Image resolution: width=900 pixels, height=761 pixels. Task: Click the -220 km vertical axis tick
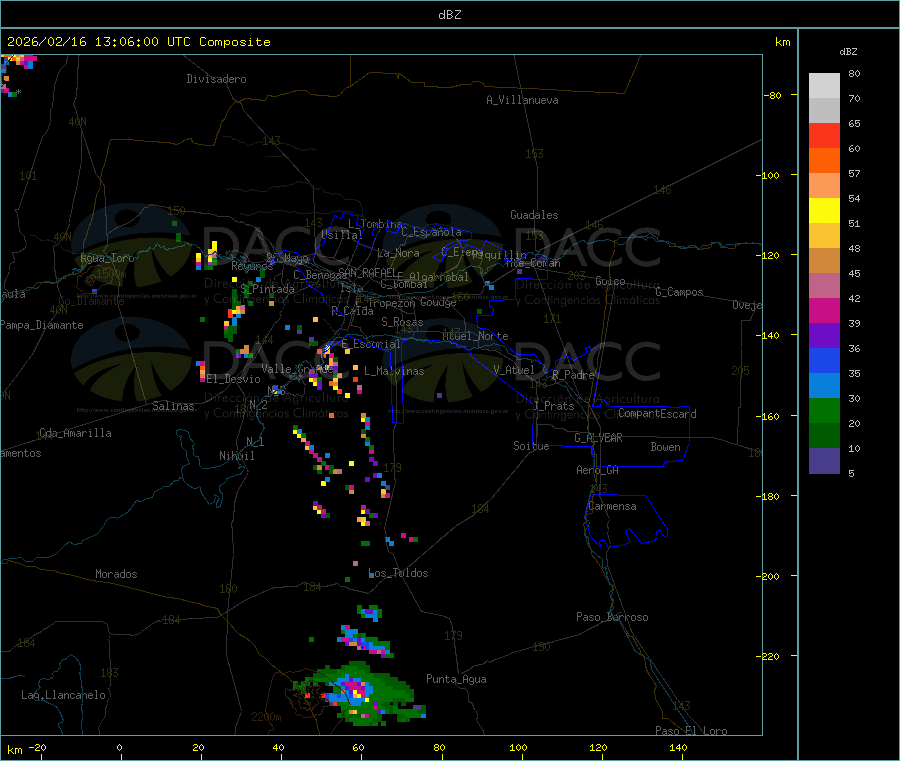click(x=770, y=657)
